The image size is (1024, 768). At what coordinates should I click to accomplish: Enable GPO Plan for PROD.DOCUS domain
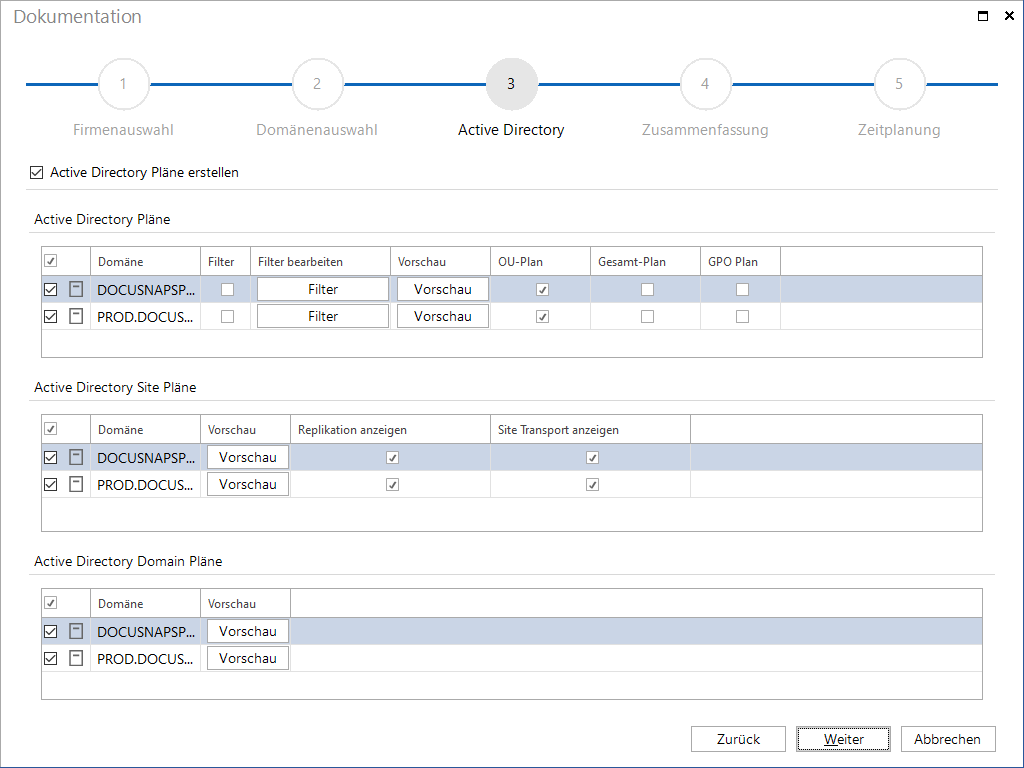point(743,316)
